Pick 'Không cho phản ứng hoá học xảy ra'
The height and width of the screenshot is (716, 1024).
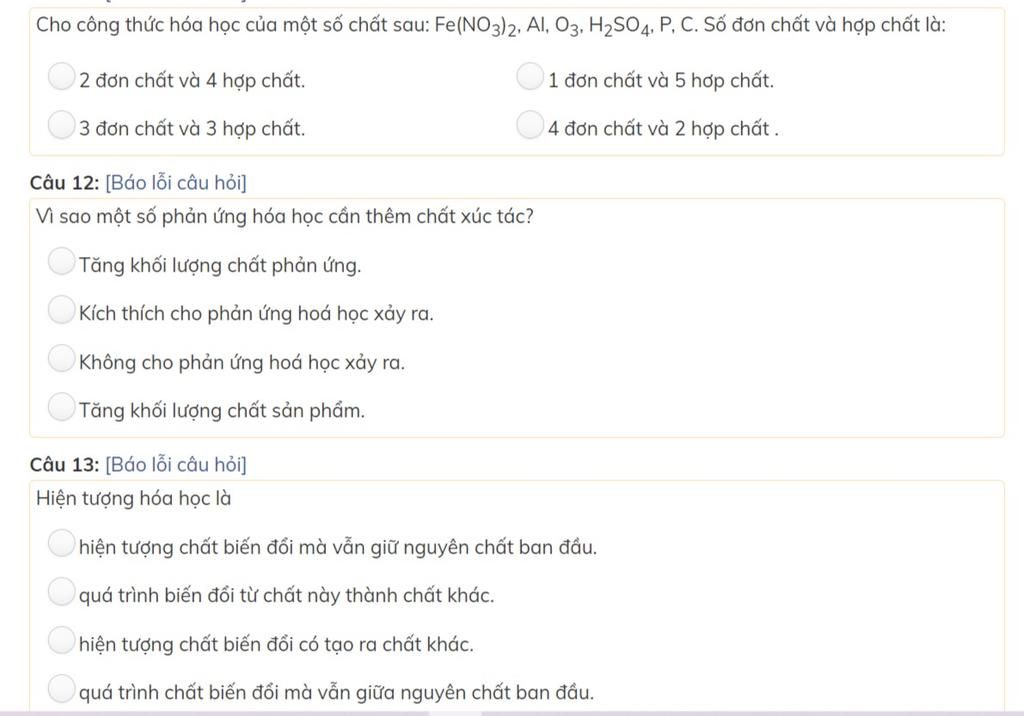63,360
